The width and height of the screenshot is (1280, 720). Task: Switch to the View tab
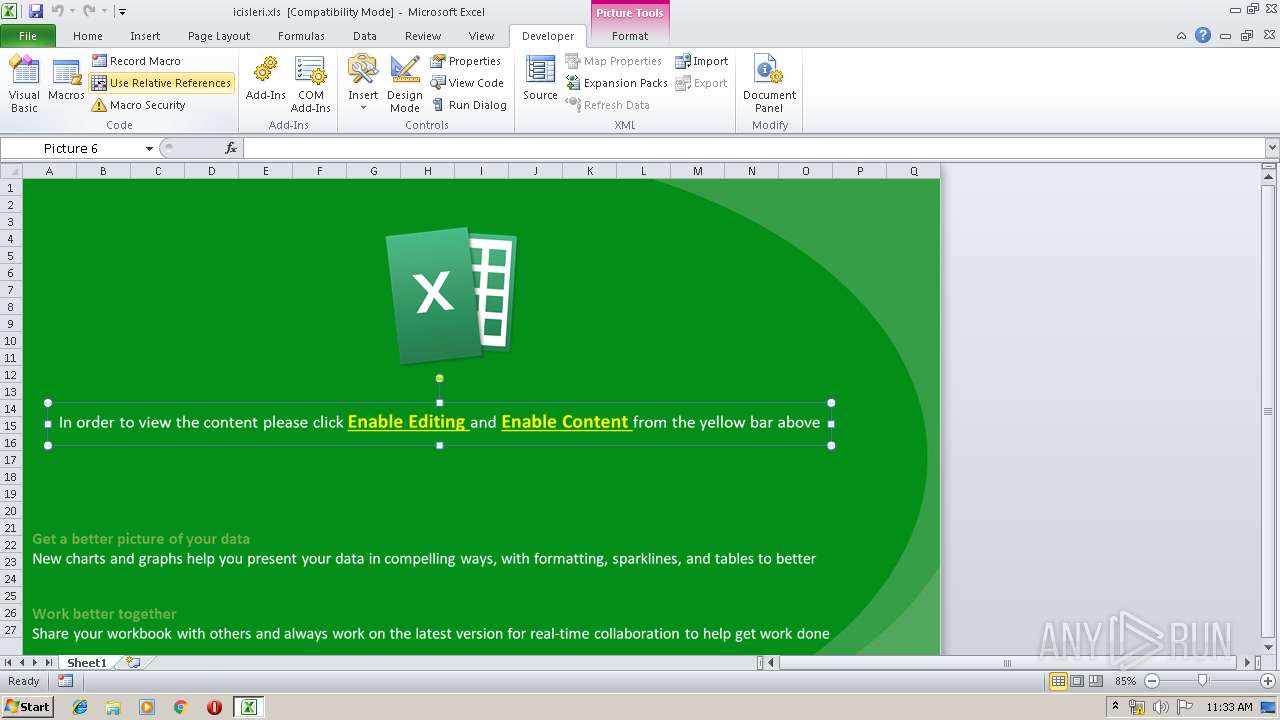(481, 36)
